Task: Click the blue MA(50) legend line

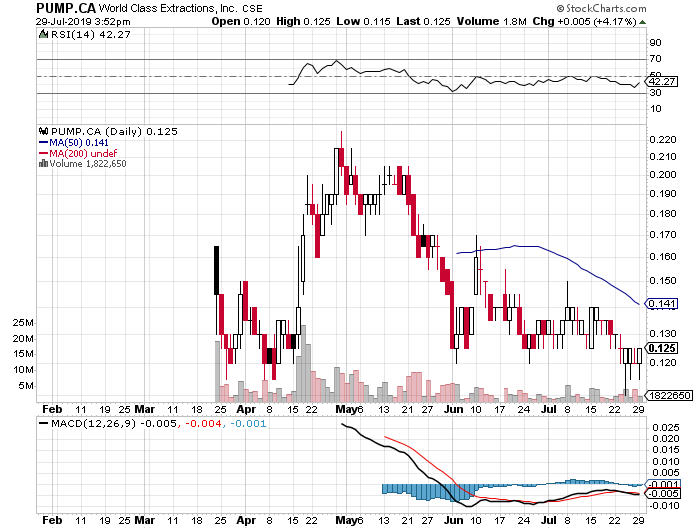Action: tap(43, 142)
